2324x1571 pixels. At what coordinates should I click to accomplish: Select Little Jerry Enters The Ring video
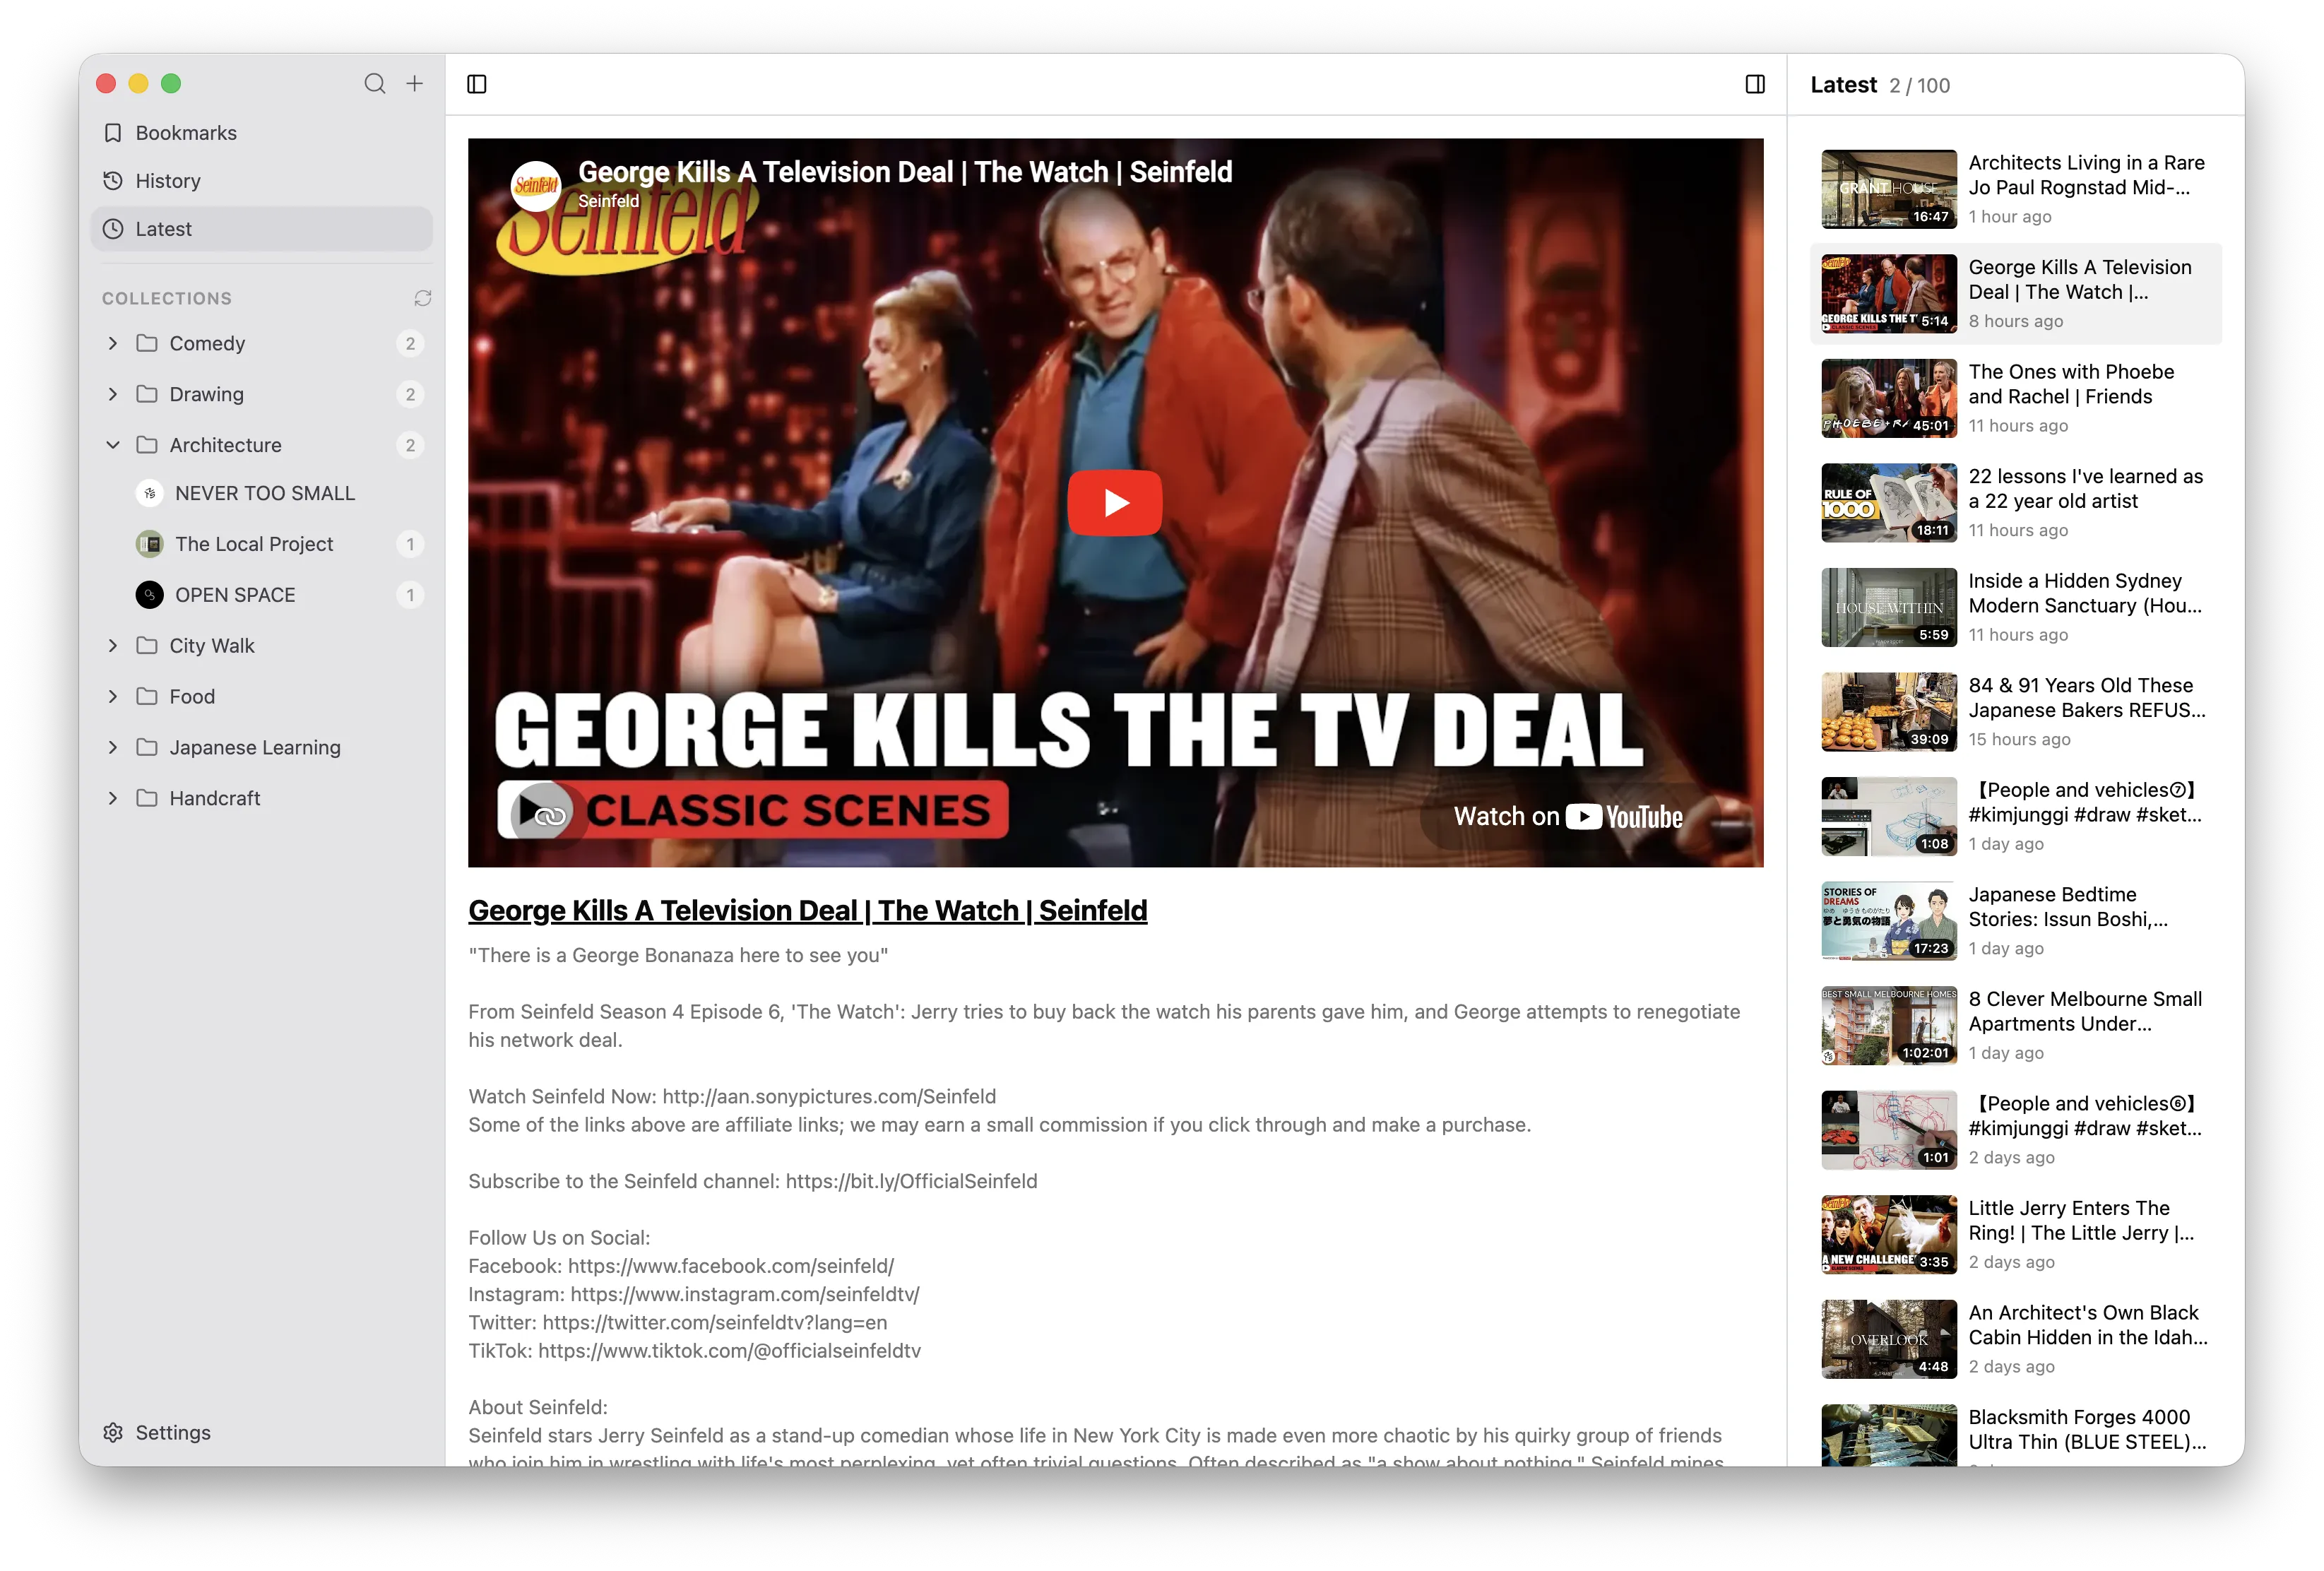point(2016,1235)
